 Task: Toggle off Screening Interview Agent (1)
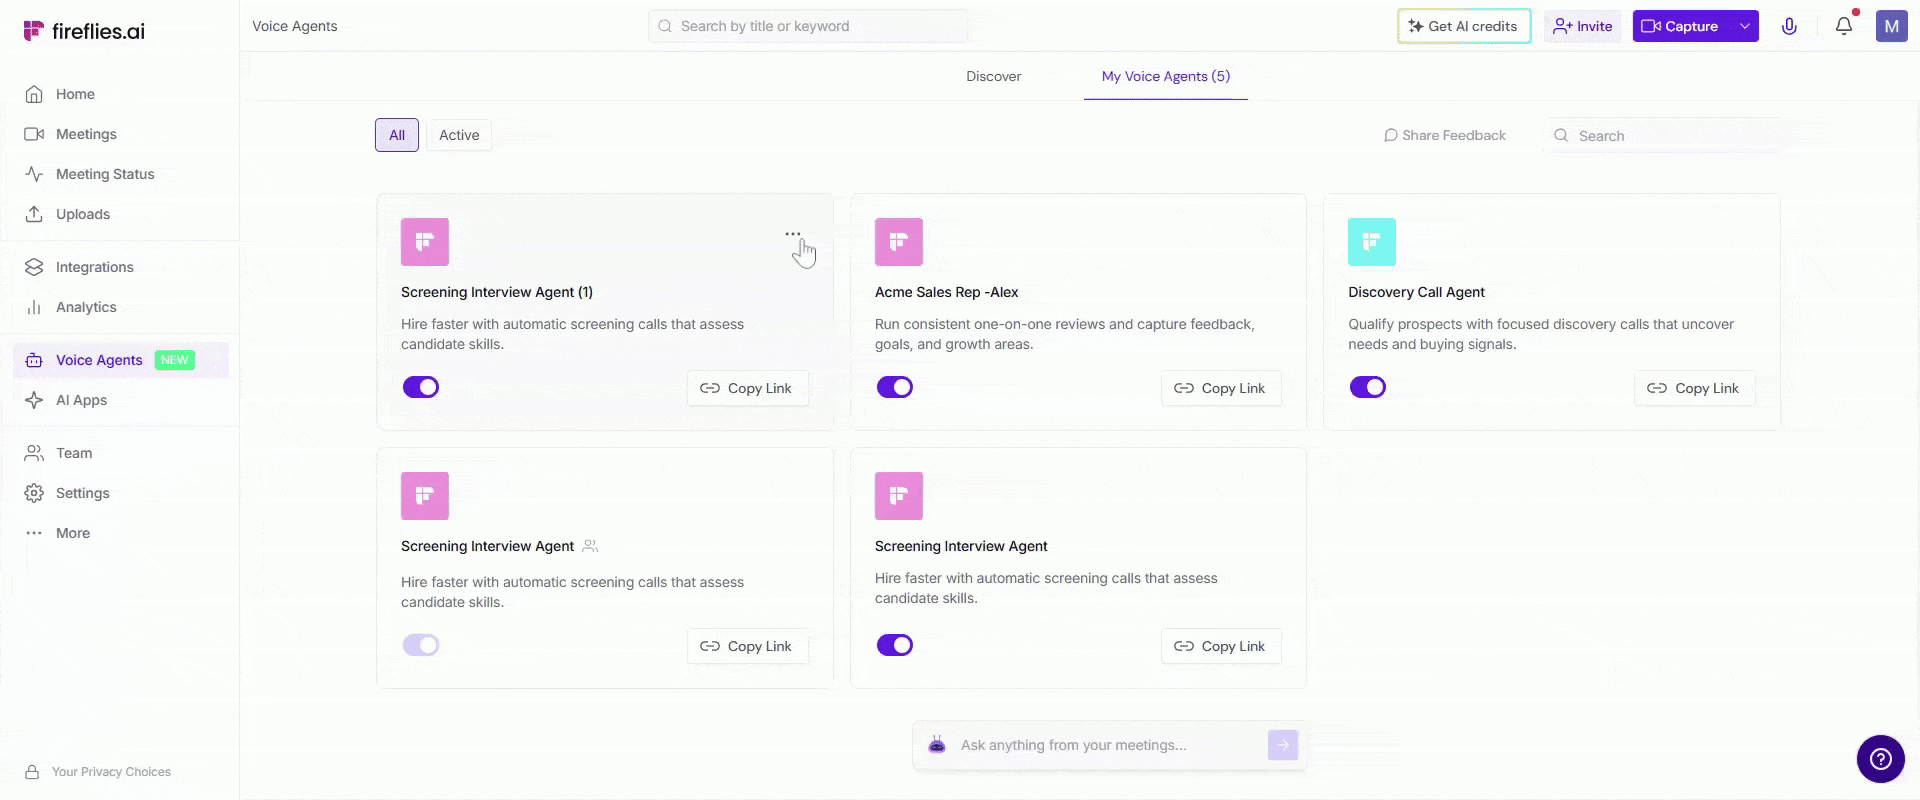click(x=421, y=387)
